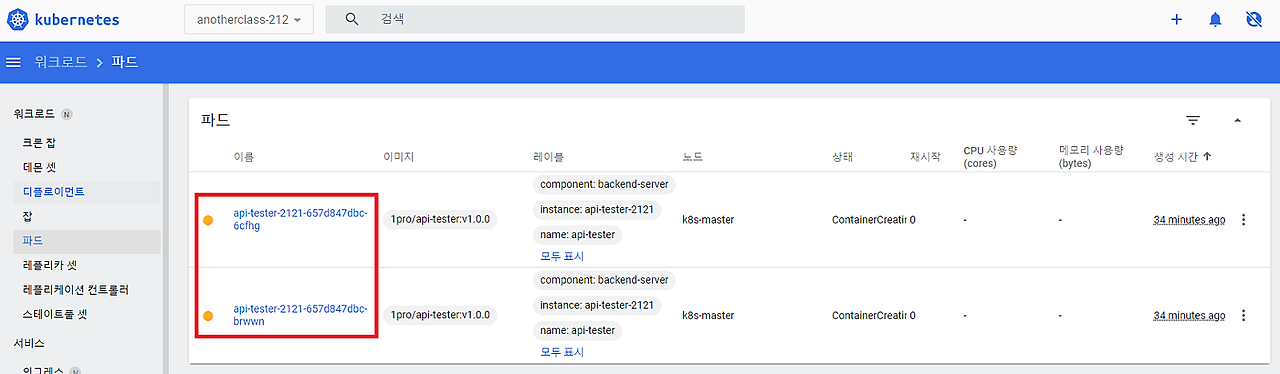This screenshot has width=1280, height=374.
Task: Click image chip of 6cfhg pod row
Action: [440, 219]
